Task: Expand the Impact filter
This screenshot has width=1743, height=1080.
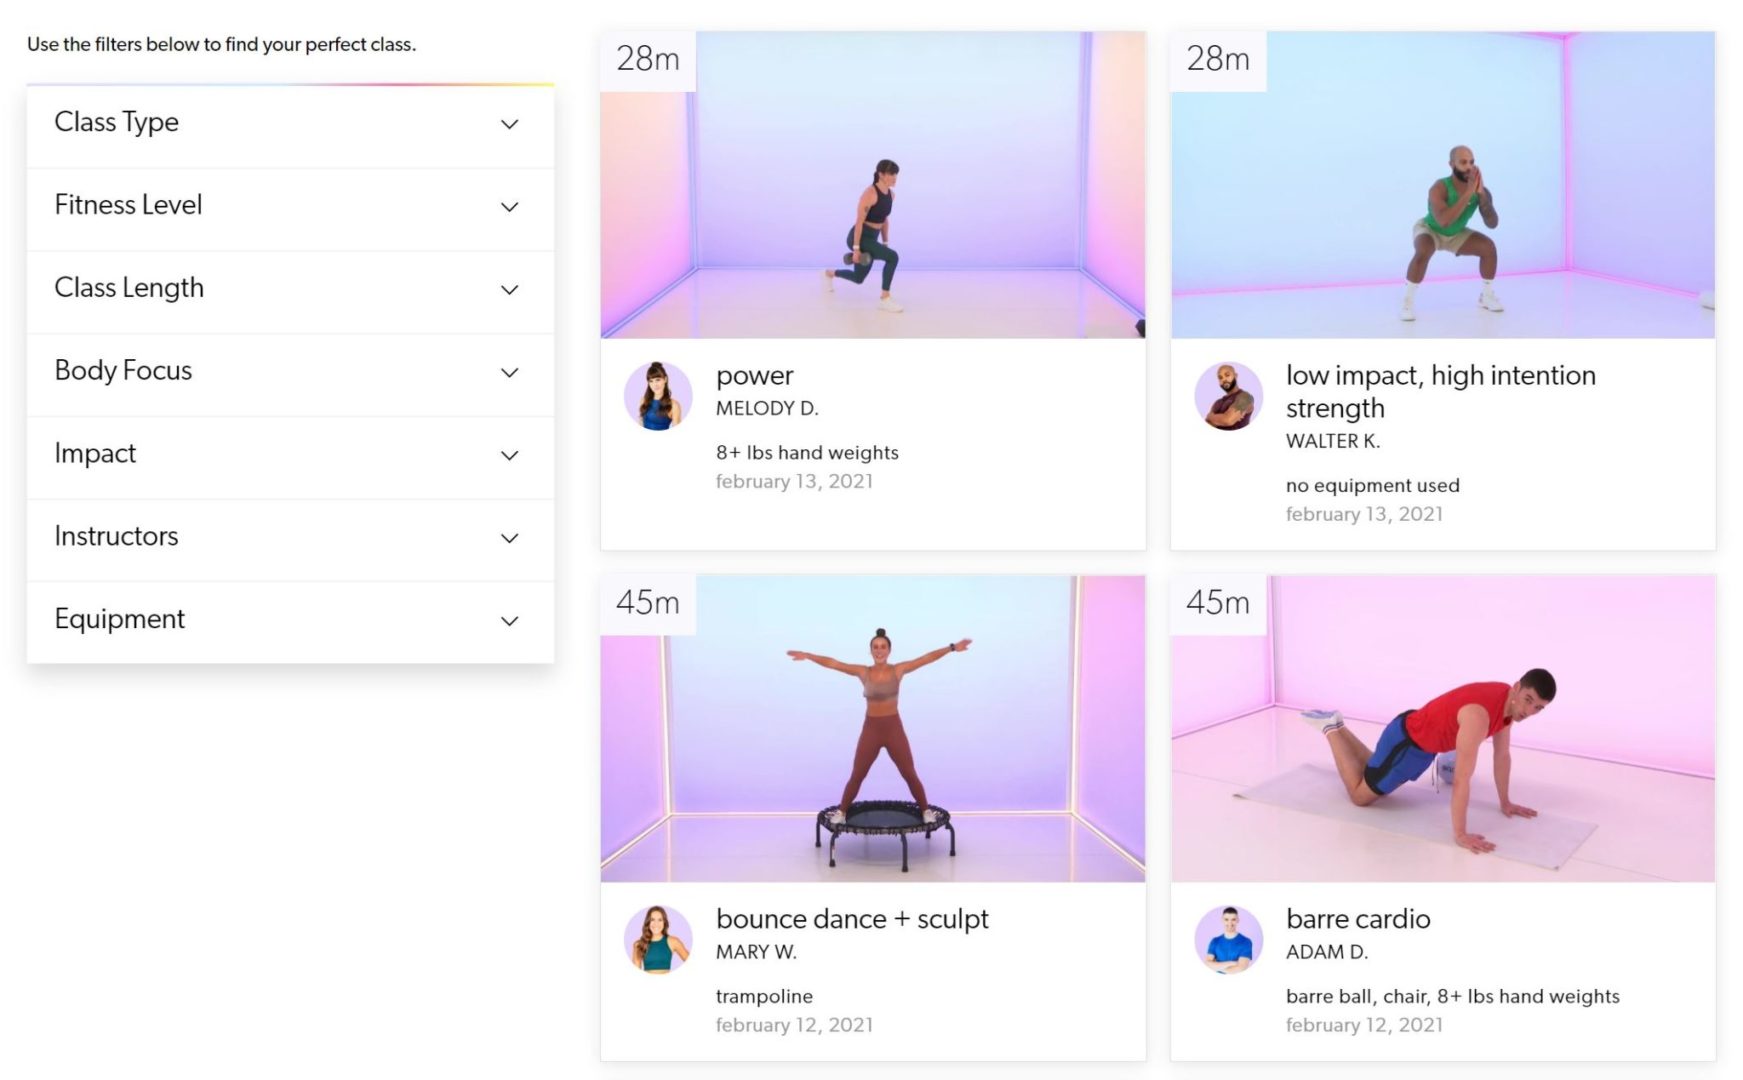Action: pos(290,455)
